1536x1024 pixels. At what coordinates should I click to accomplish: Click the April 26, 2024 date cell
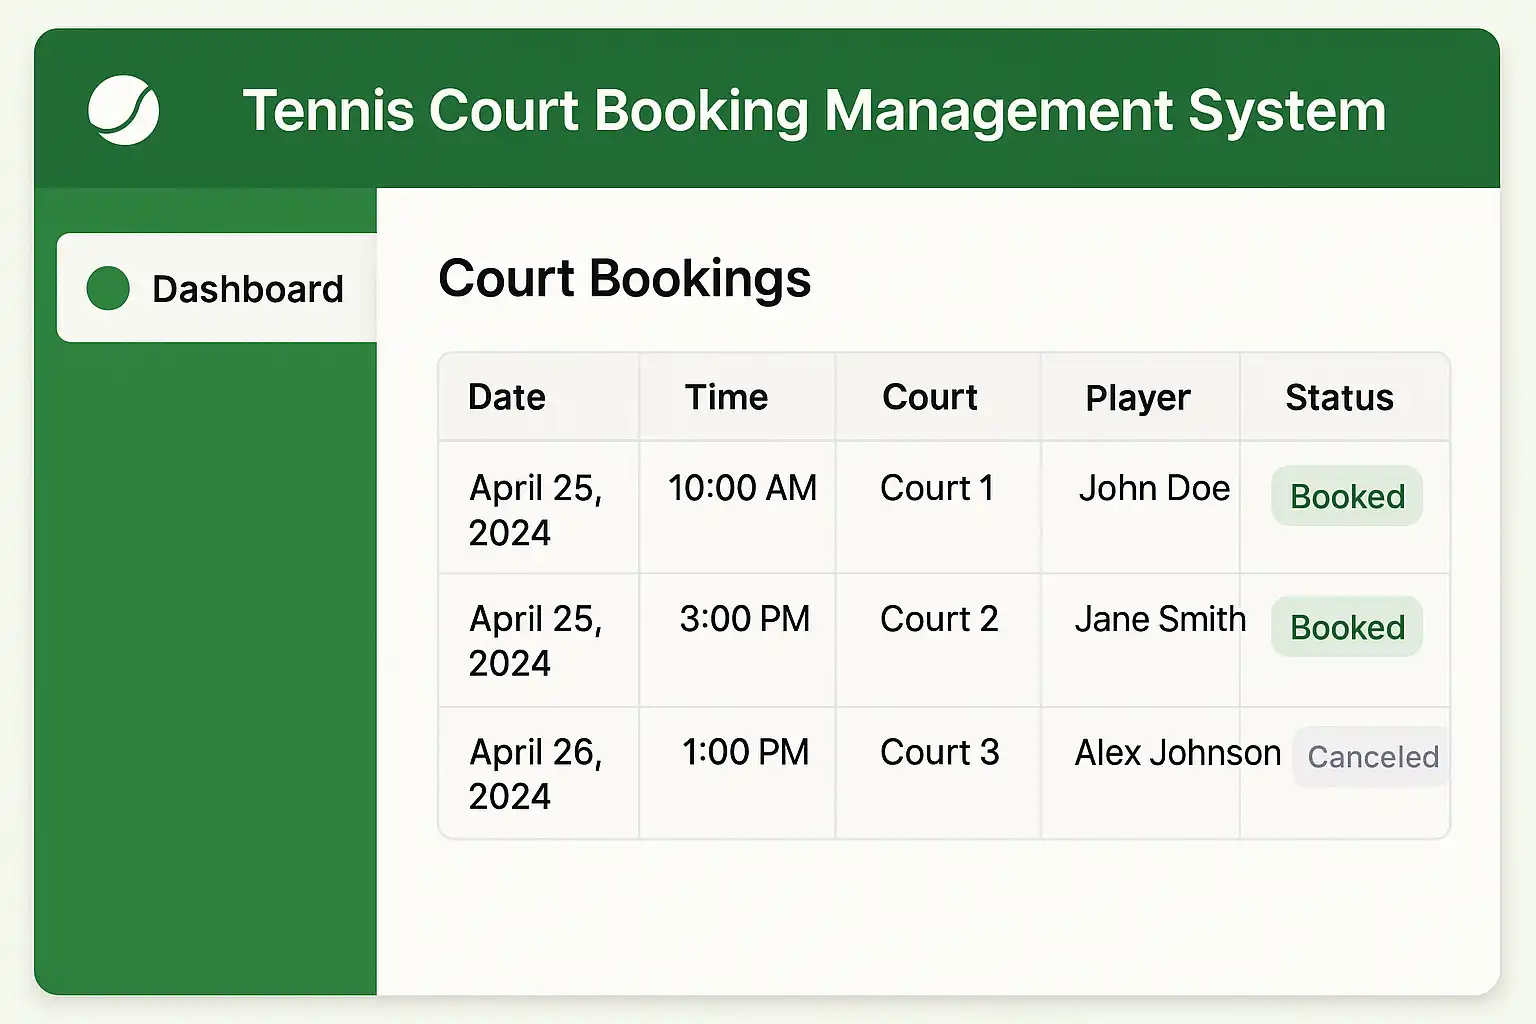pos(535,773)
